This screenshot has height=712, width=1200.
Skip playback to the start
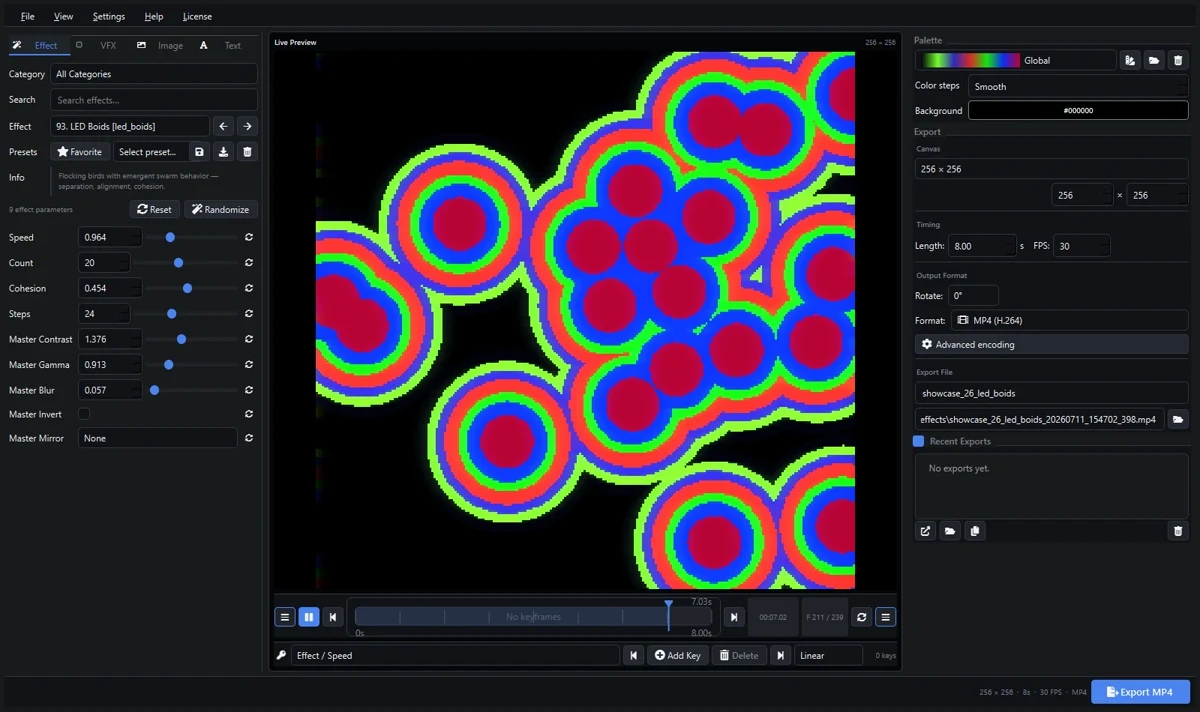333,617
